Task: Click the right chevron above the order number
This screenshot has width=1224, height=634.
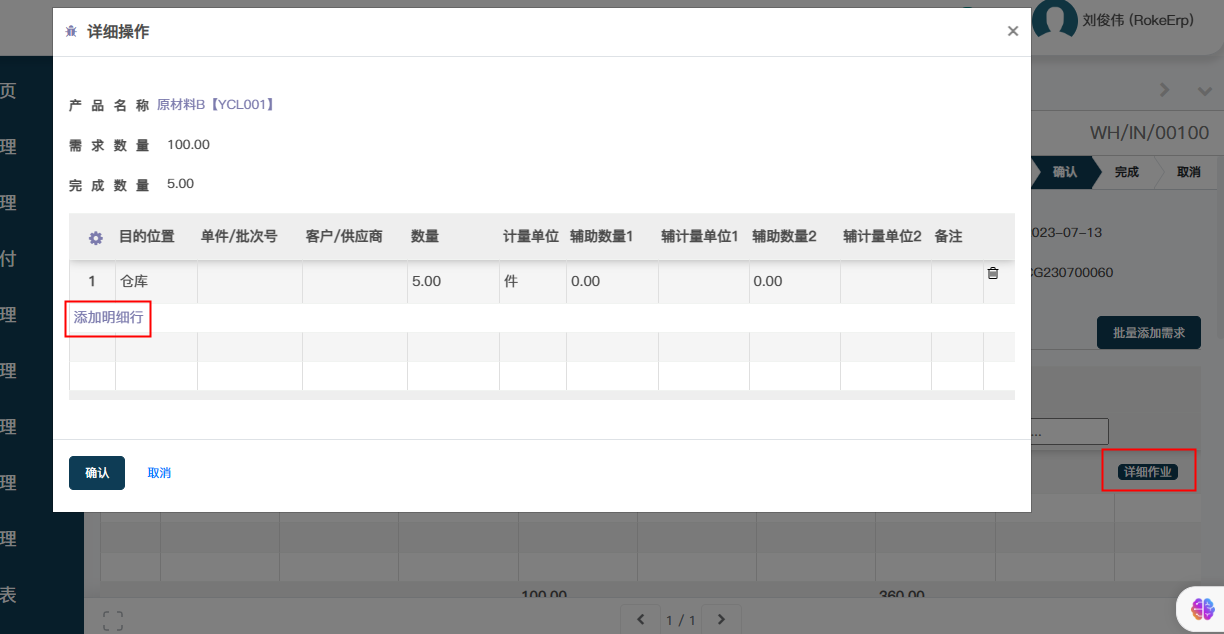Action: 1164,90
